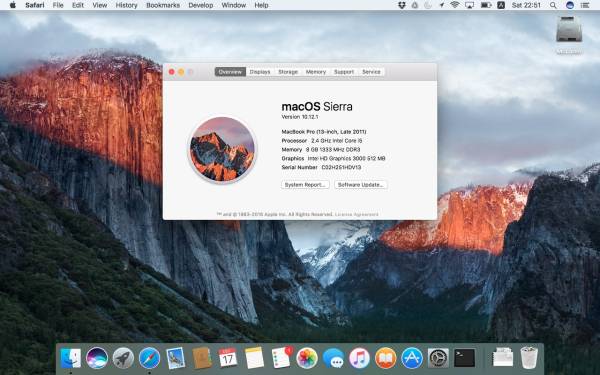Open iBooks in the dock

coord(386,359)
